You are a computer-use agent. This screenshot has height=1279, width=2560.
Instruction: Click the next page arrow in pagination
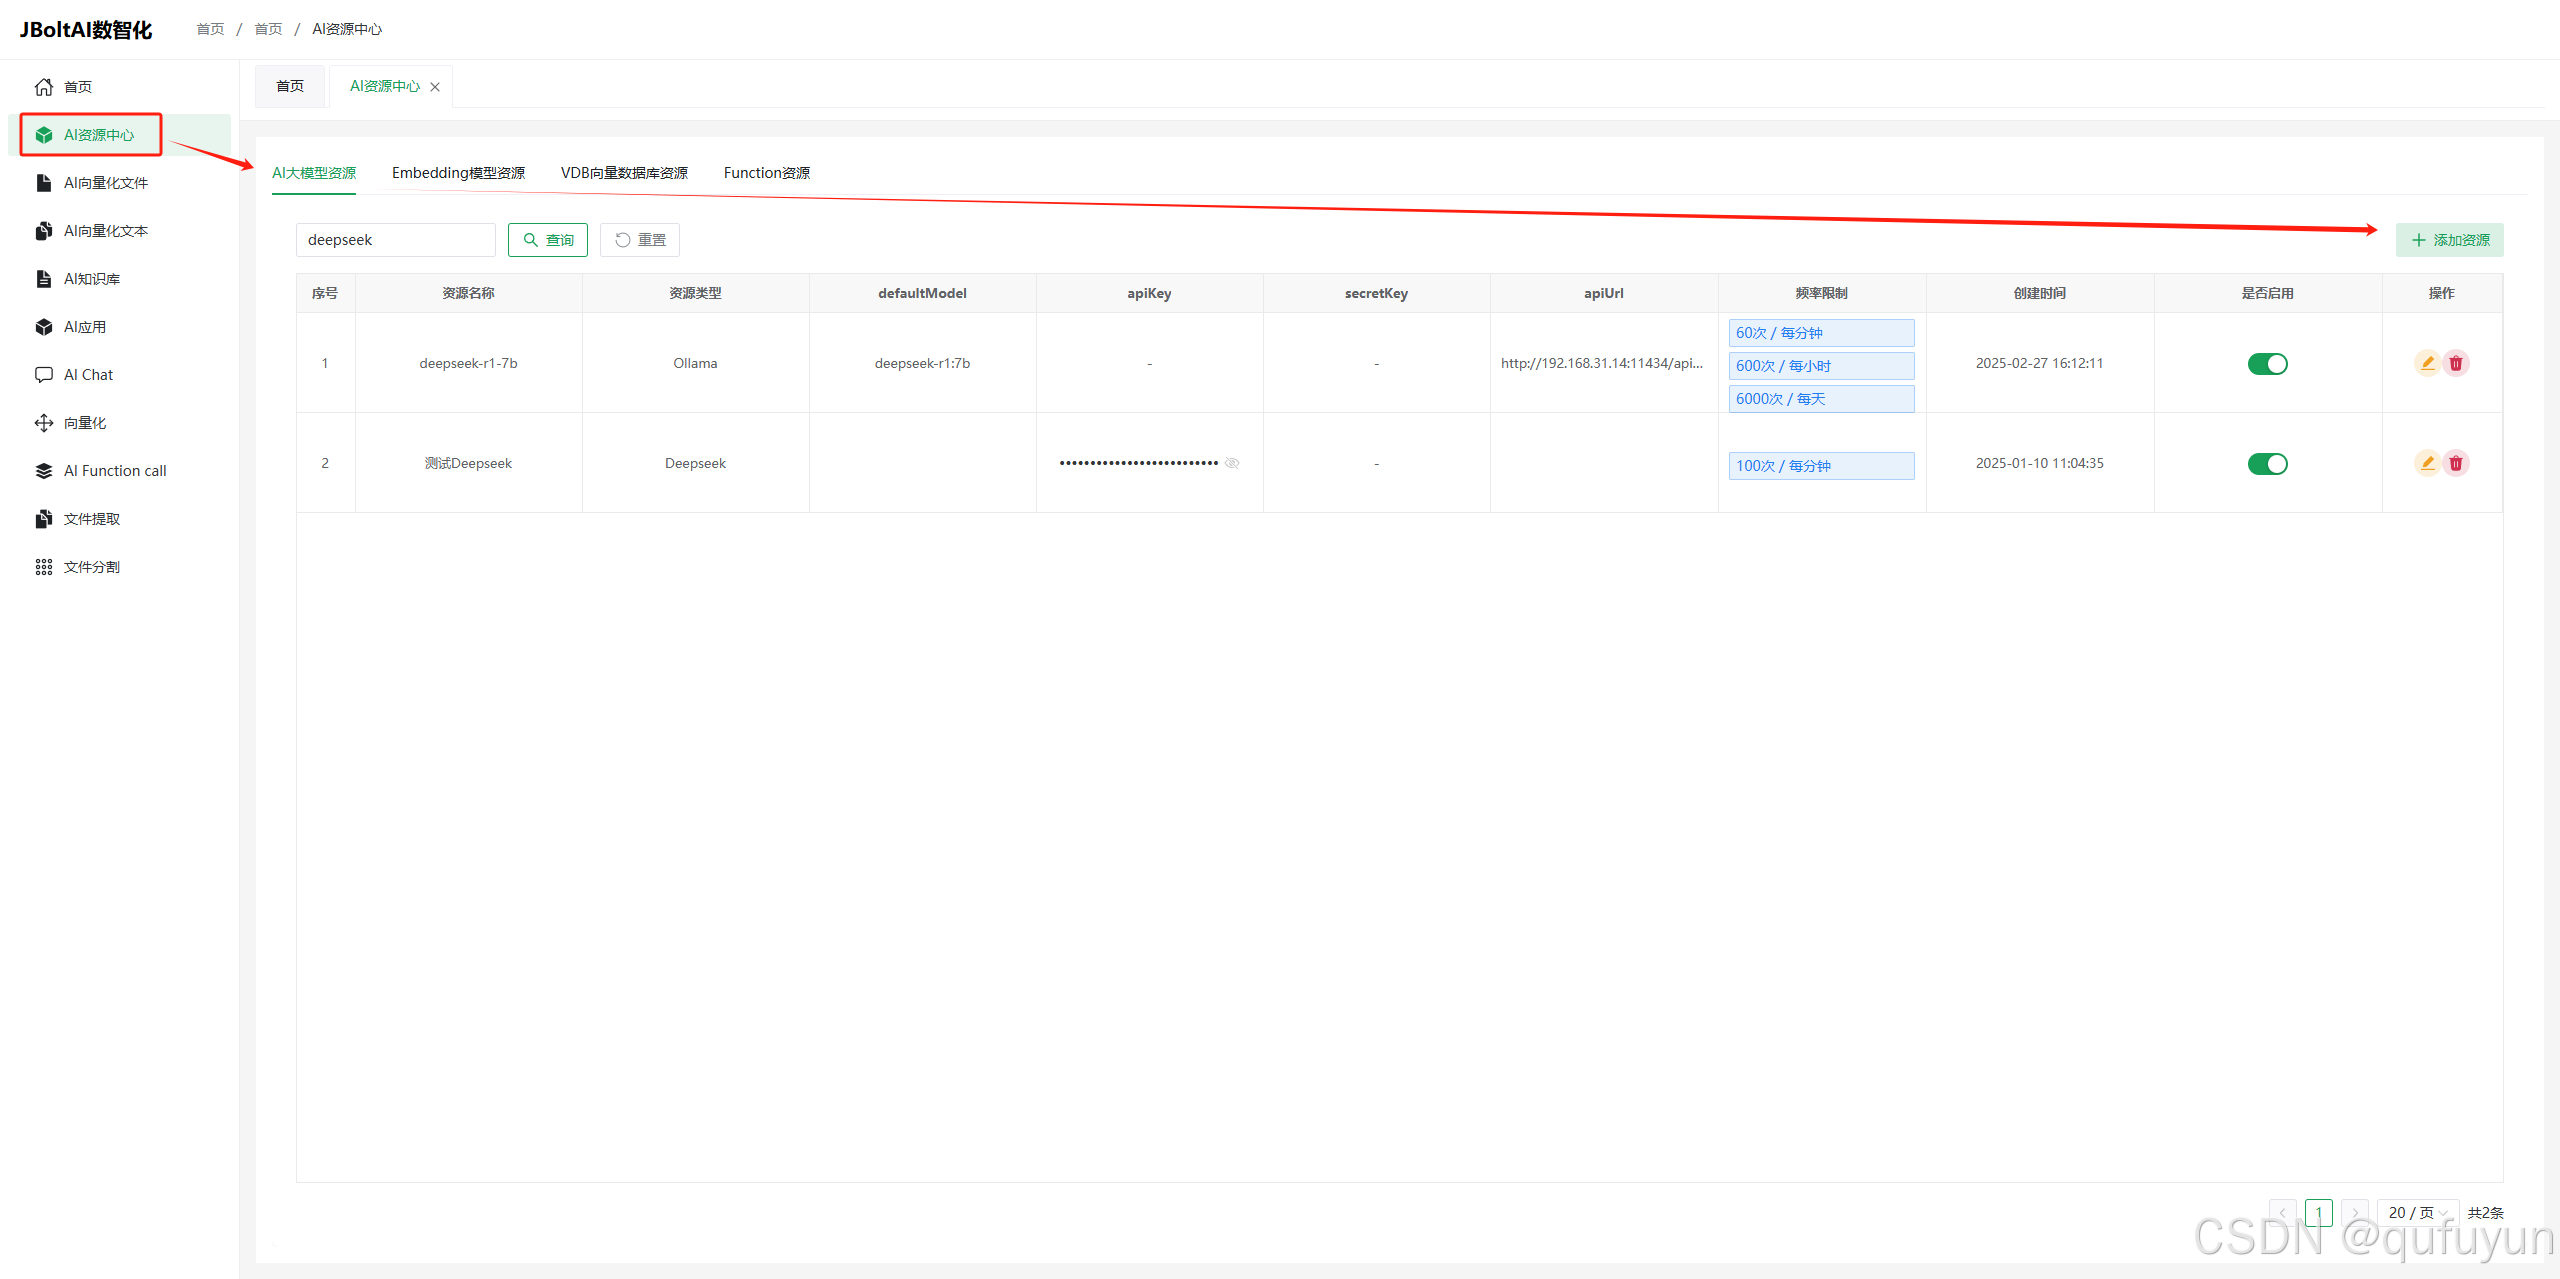tap(2355, 1213)
